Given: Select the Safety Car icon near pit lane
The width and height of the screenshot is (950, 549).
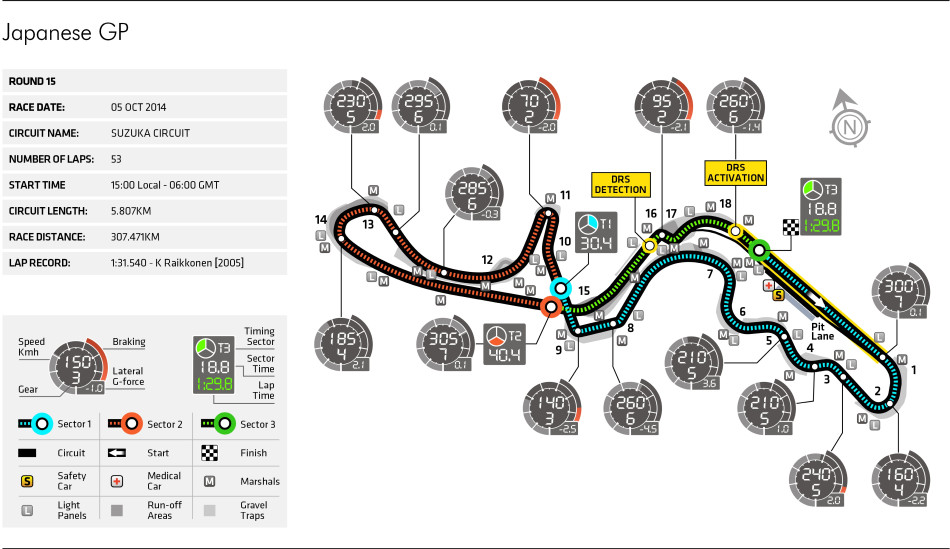Looking at the screenshot, I should (x=779, y=295).
